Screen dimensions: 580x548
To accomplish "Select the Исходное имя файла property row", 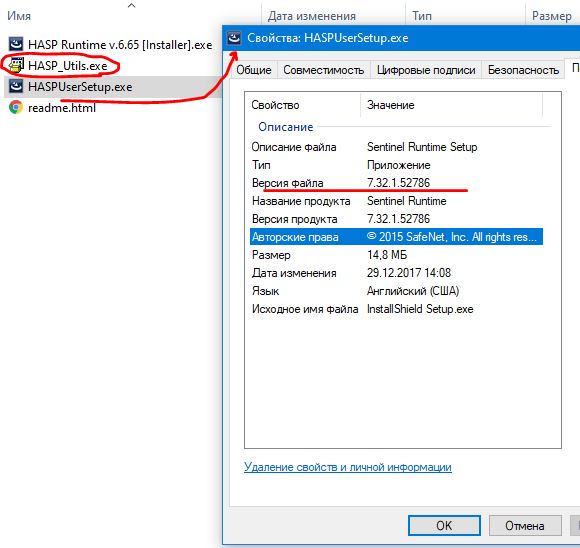I will (x=397, y=309).
